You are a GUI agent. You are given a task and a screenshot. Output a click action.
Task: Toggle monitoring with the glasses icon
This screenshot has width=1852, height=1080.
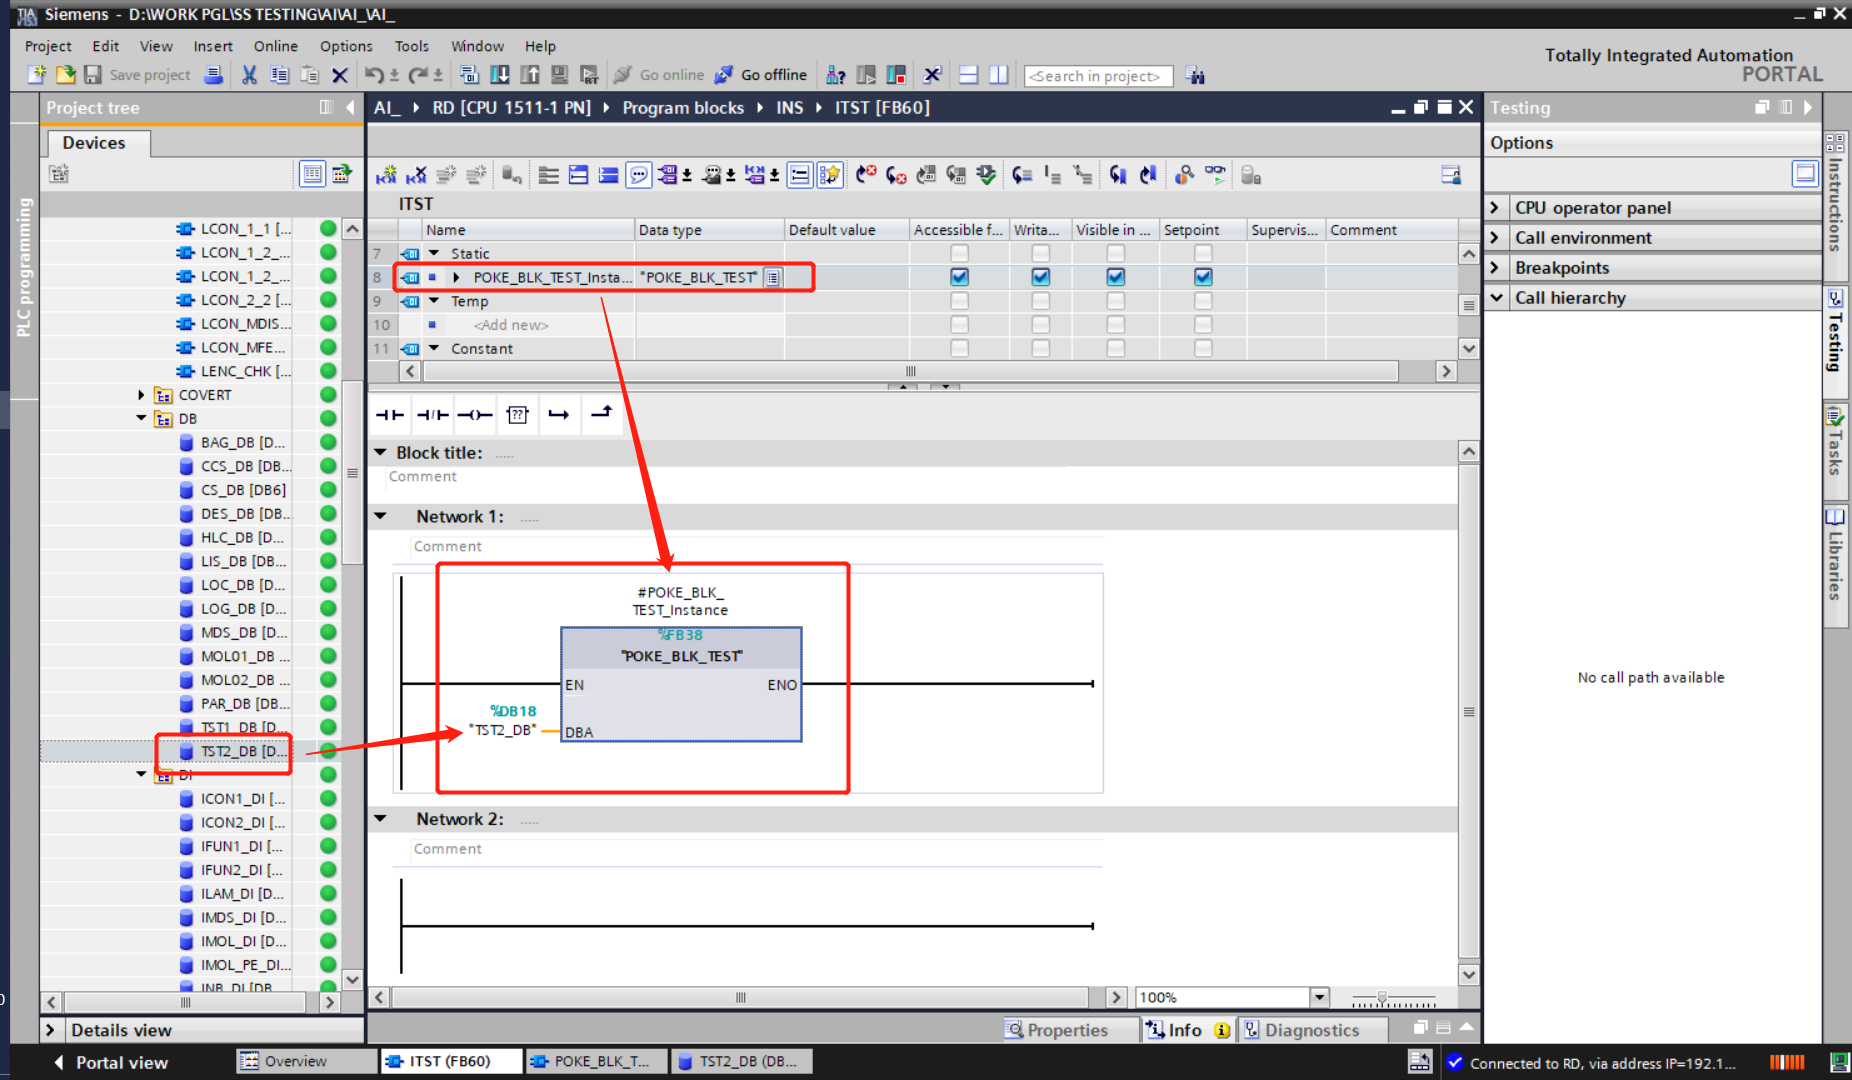[x=1215, y=175]
